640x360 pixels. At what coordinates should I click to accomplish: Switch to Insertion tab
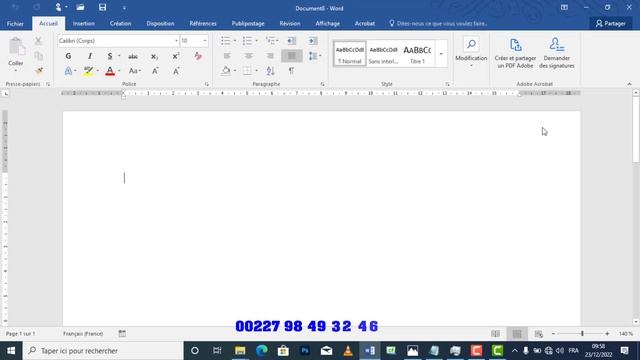click(84, 24)
